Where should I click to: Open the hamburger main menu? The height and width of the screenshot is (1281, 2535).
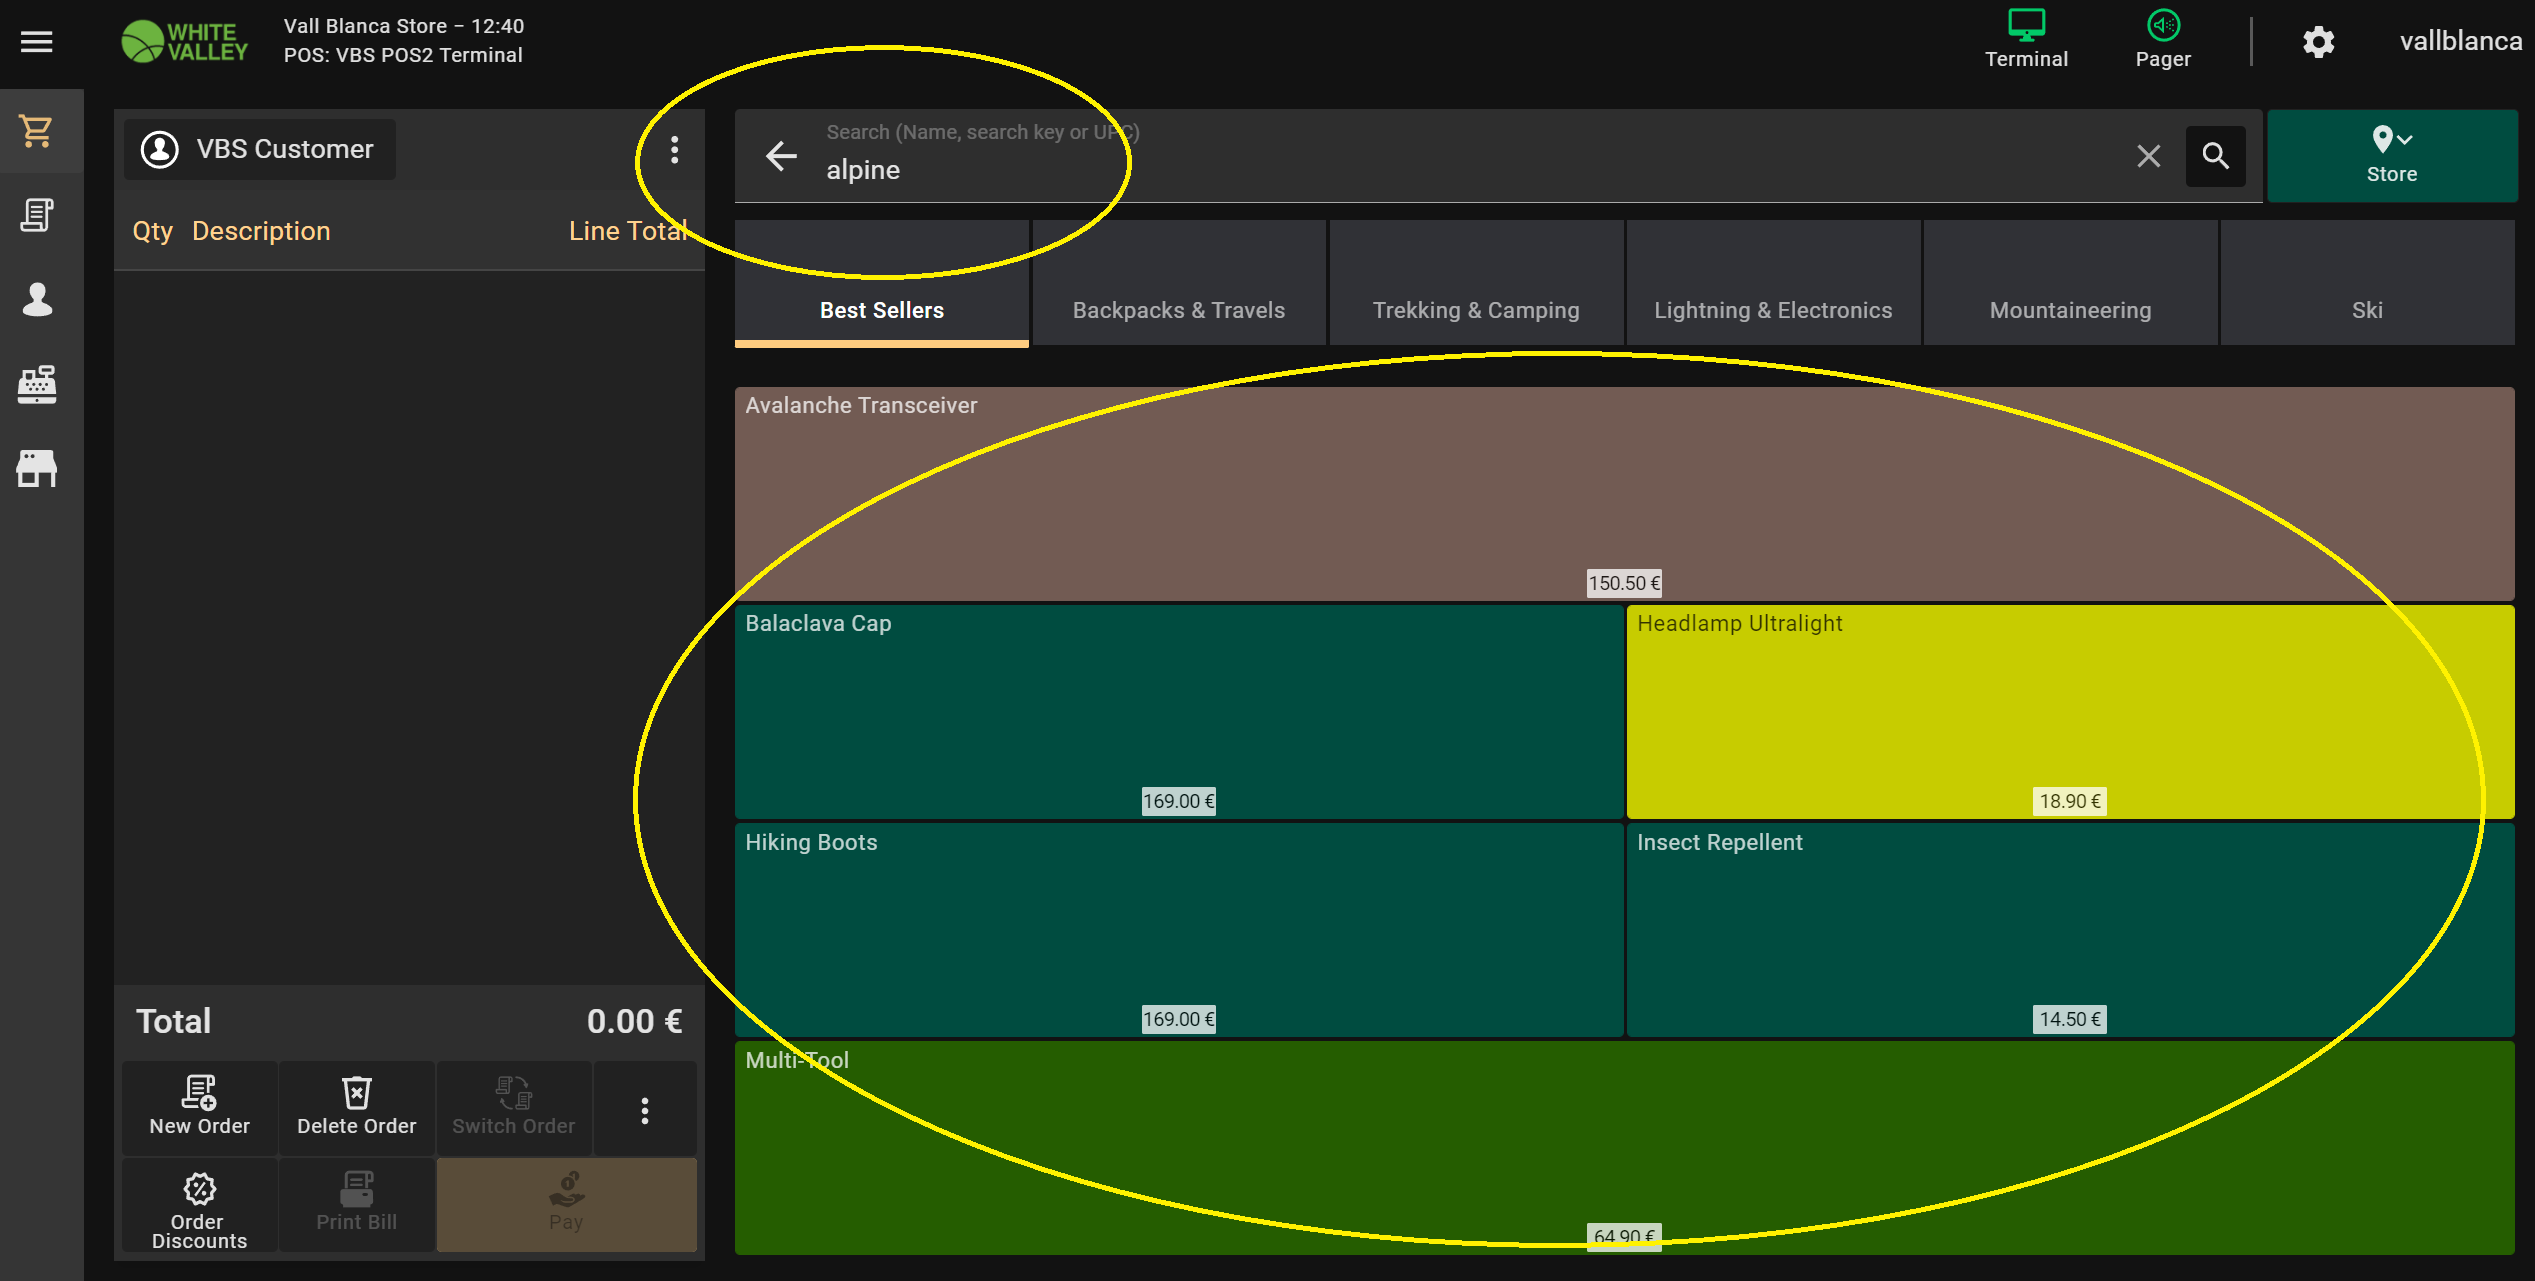coord(37,42)
